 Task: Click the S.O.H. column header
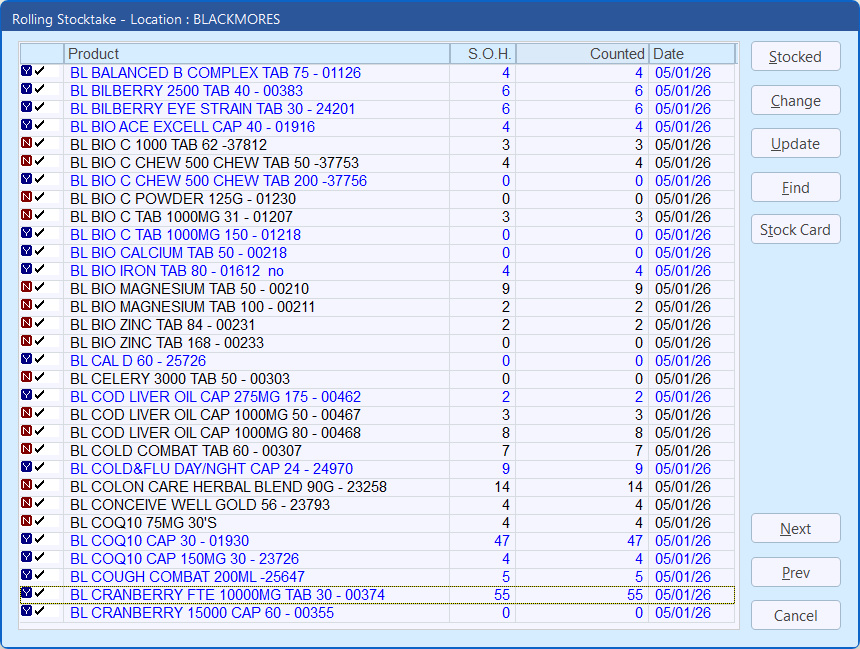pos(482,54)
